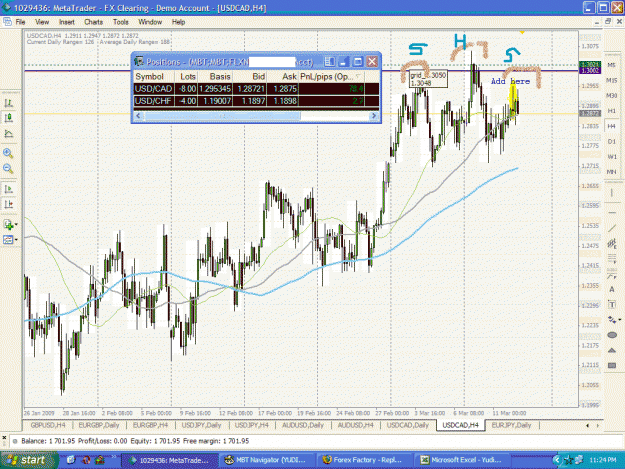Close the terminal balance panel
625x469 pixels.
(x=4, y=438)
